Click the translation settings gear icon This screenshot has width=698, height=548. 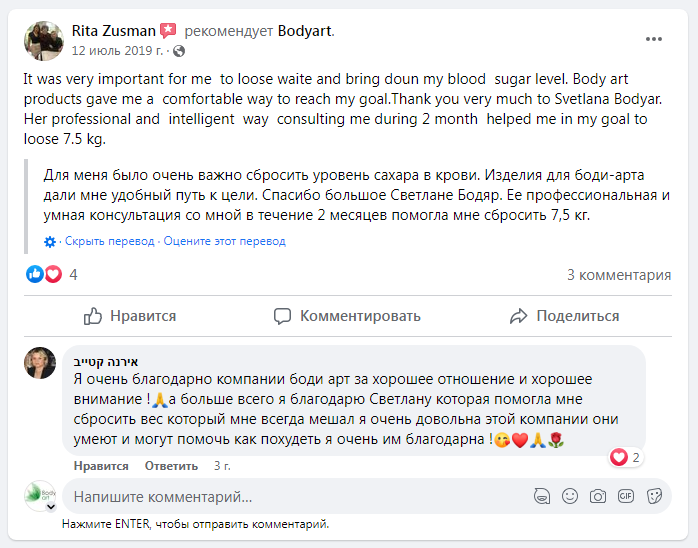pyautogui.click(x=50, y=241)
